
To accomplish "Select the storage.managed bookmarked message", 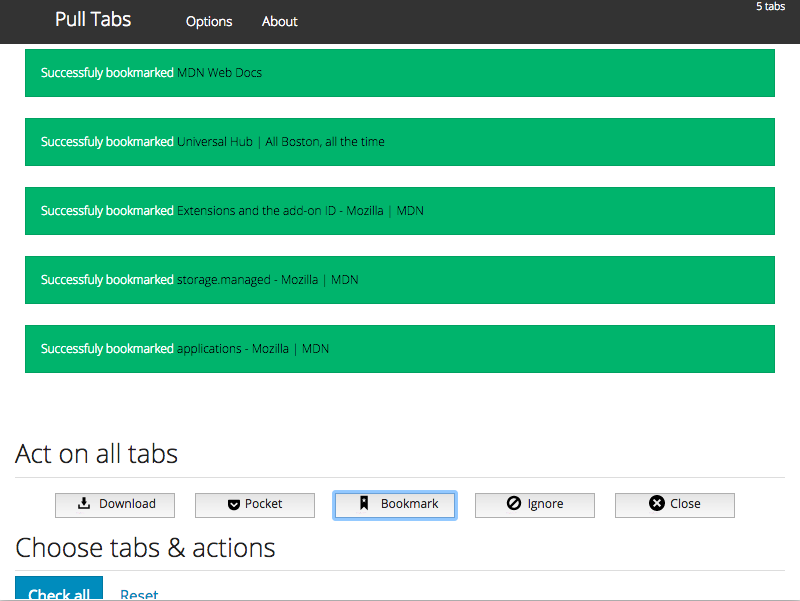I will (x=400, y=280).
